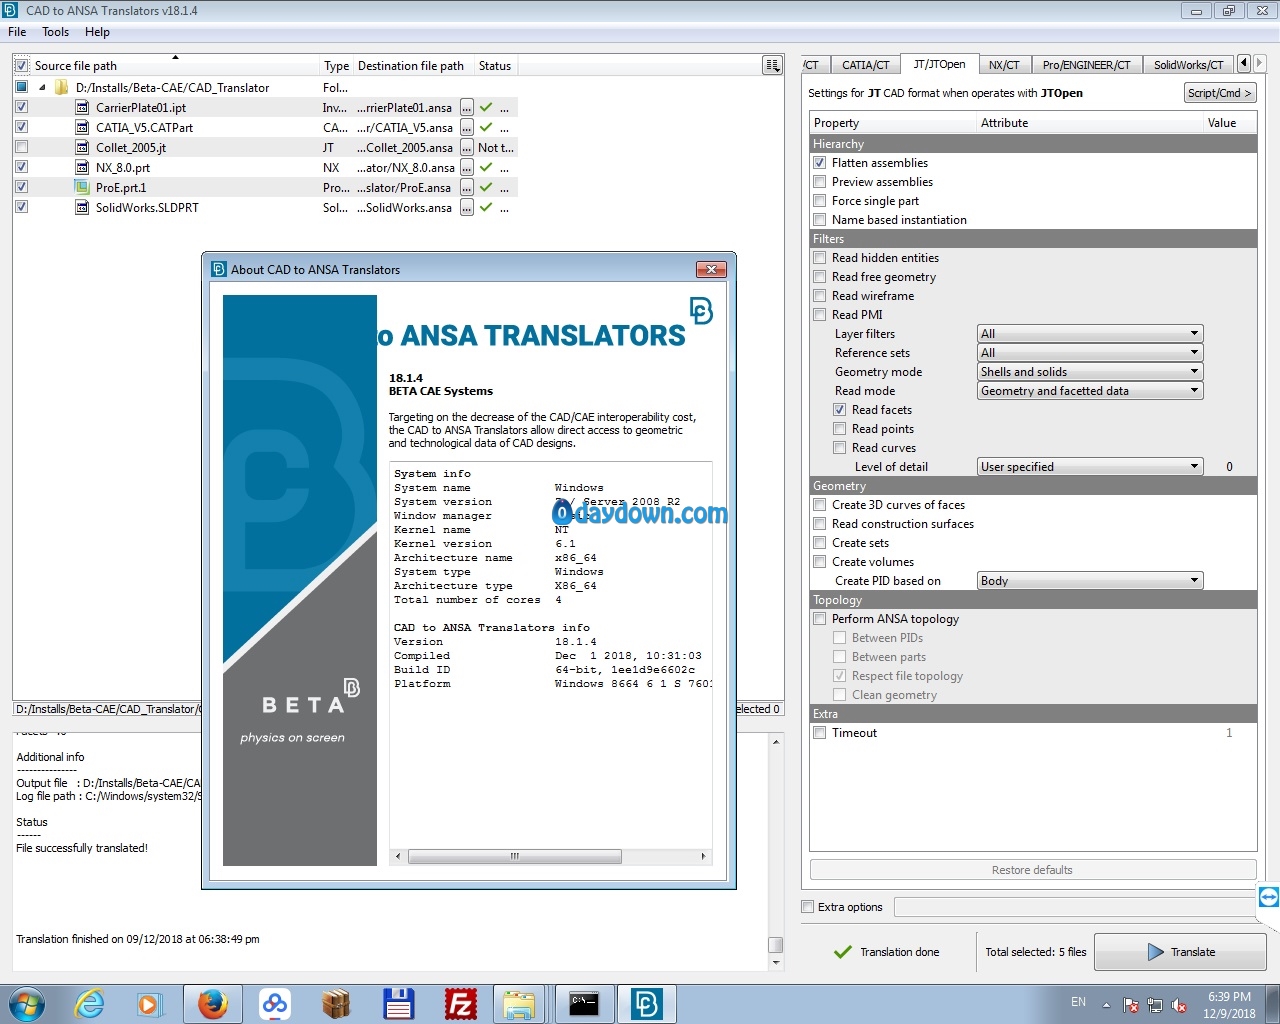1280x1024 pixels.
Task: Click the ANSA translator taskbar icon
Action: point(646,1004)
